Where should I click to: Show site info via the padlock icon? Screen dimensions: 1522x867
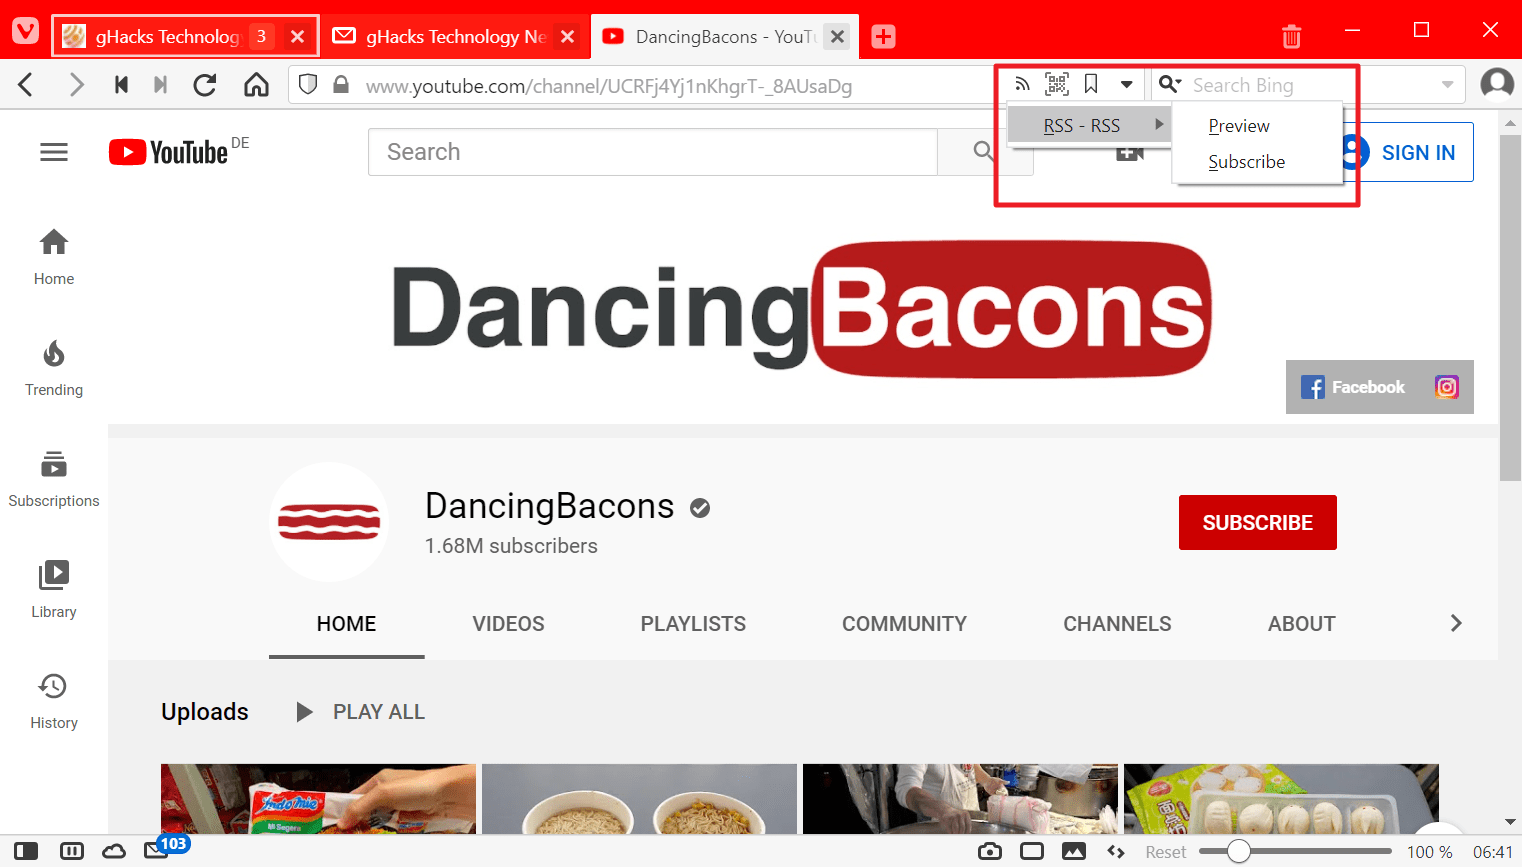(341, 85)
